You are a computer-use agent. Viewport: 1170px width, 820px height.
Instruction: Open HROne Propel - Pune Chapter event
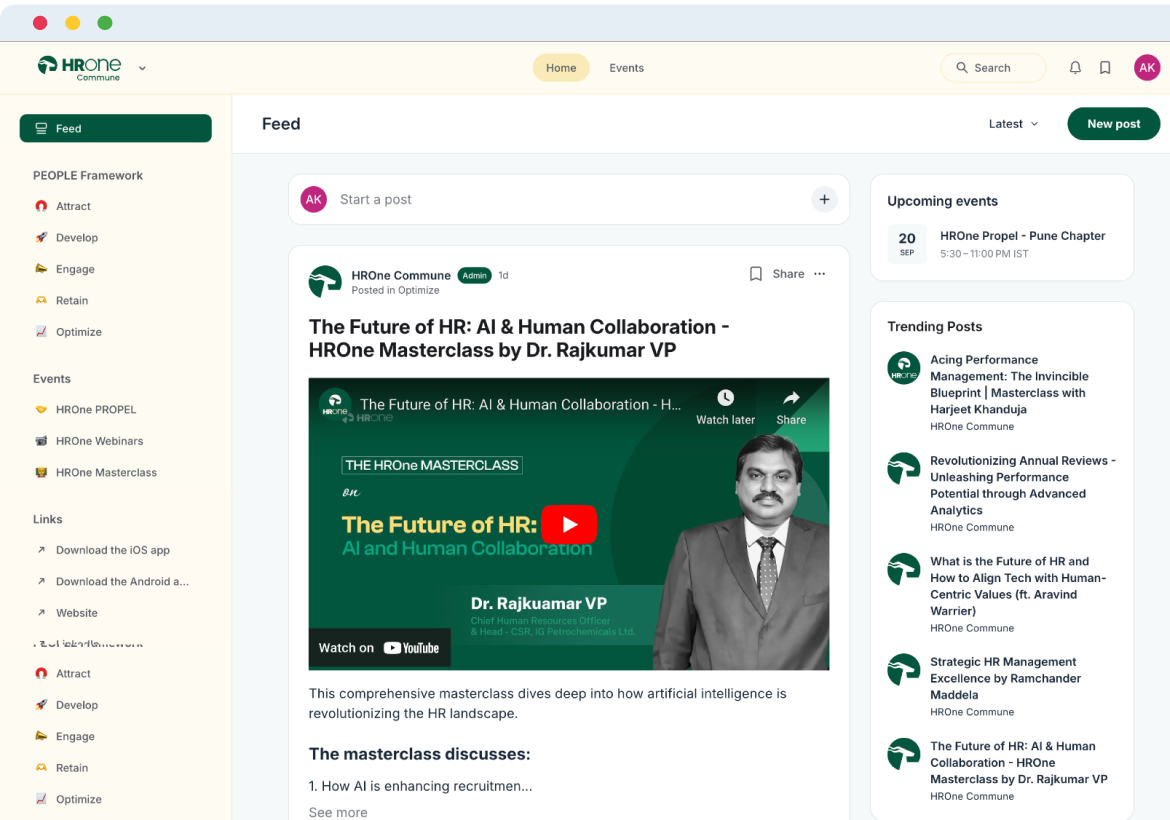coord(1022,236)
